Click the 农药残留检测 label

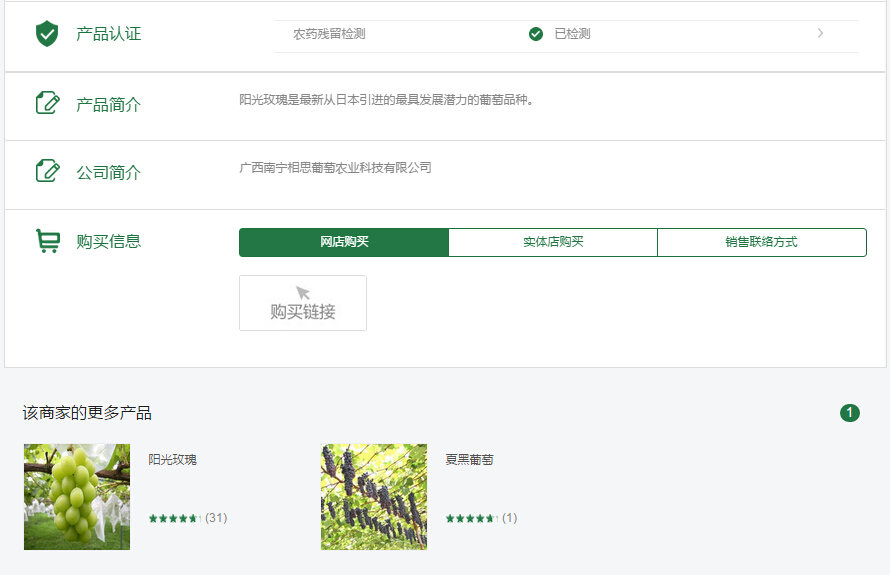329,34
